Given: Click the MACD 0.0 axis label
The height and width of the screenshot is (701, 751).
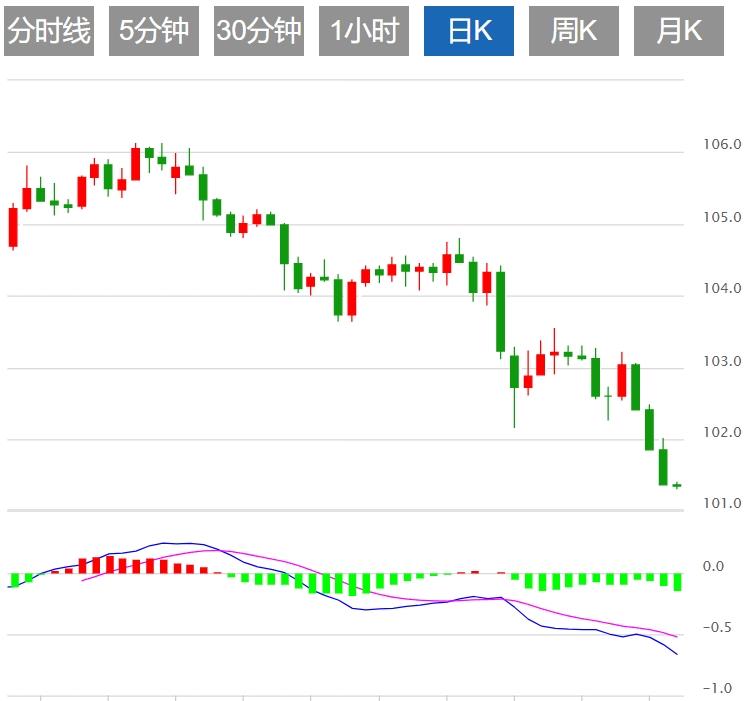Looking at the screenshot, I should [x=714, y=567].
